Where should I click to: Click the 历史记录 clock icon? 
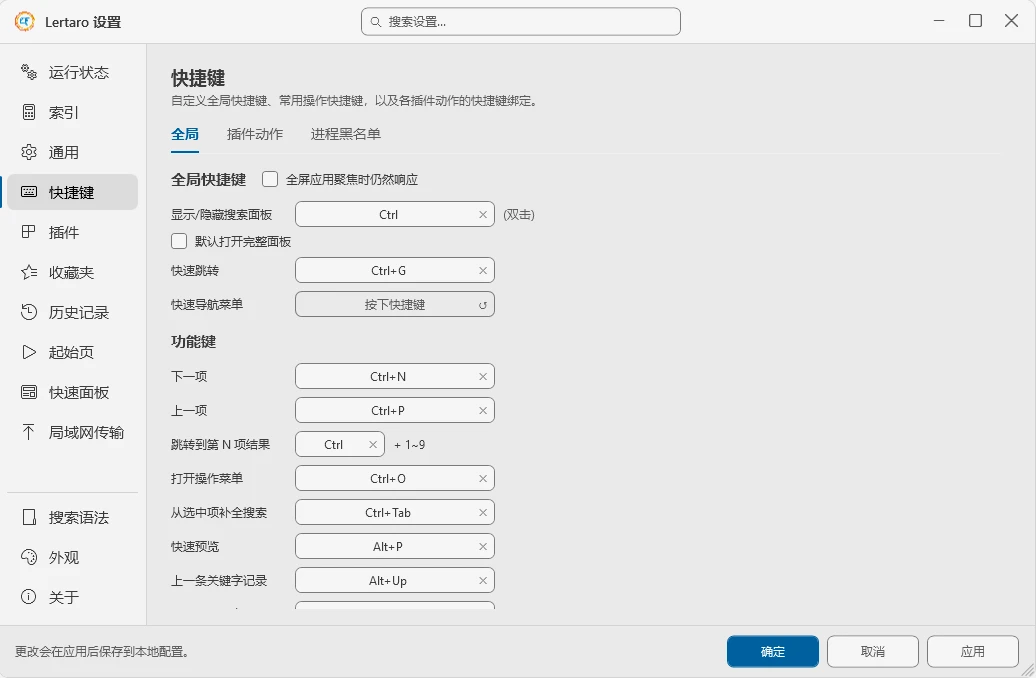click(x=28, y=312)
